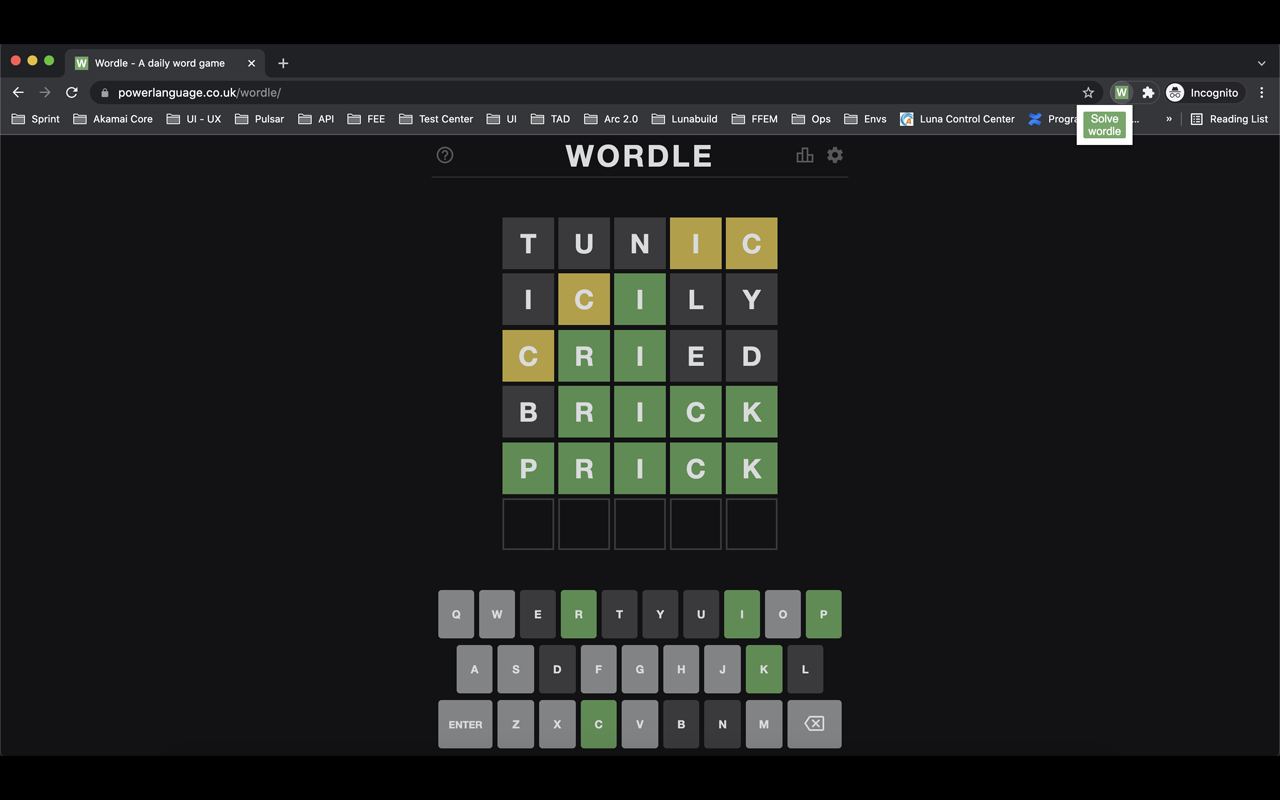Viewport: 1280px width, 800px height.
Task: Click the Solve wordle button
Action: [1104, 125]
